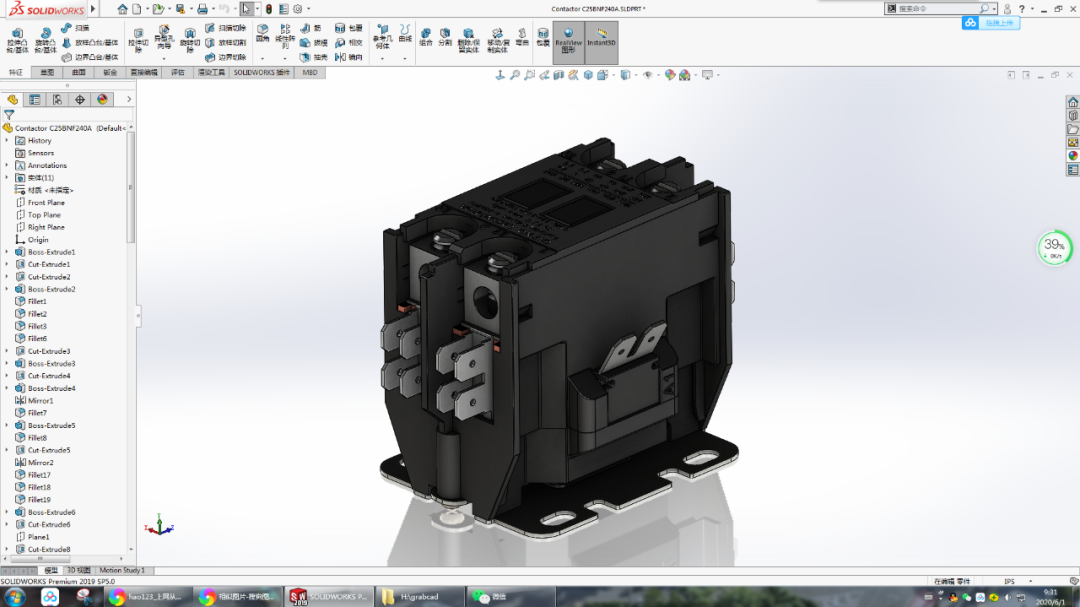Screen dimensions: 1080x607
Task: Open the Hole Wizard tool
Action: (x=164, y=38)
